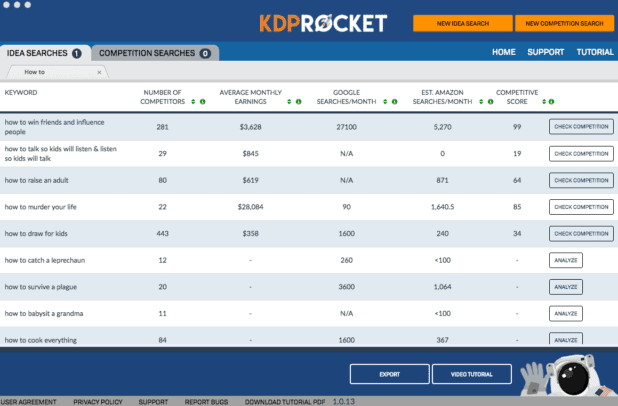Sort by Est. Amazon Searches/Month arrows
The image size is (618, 406).
coord(481,102)
